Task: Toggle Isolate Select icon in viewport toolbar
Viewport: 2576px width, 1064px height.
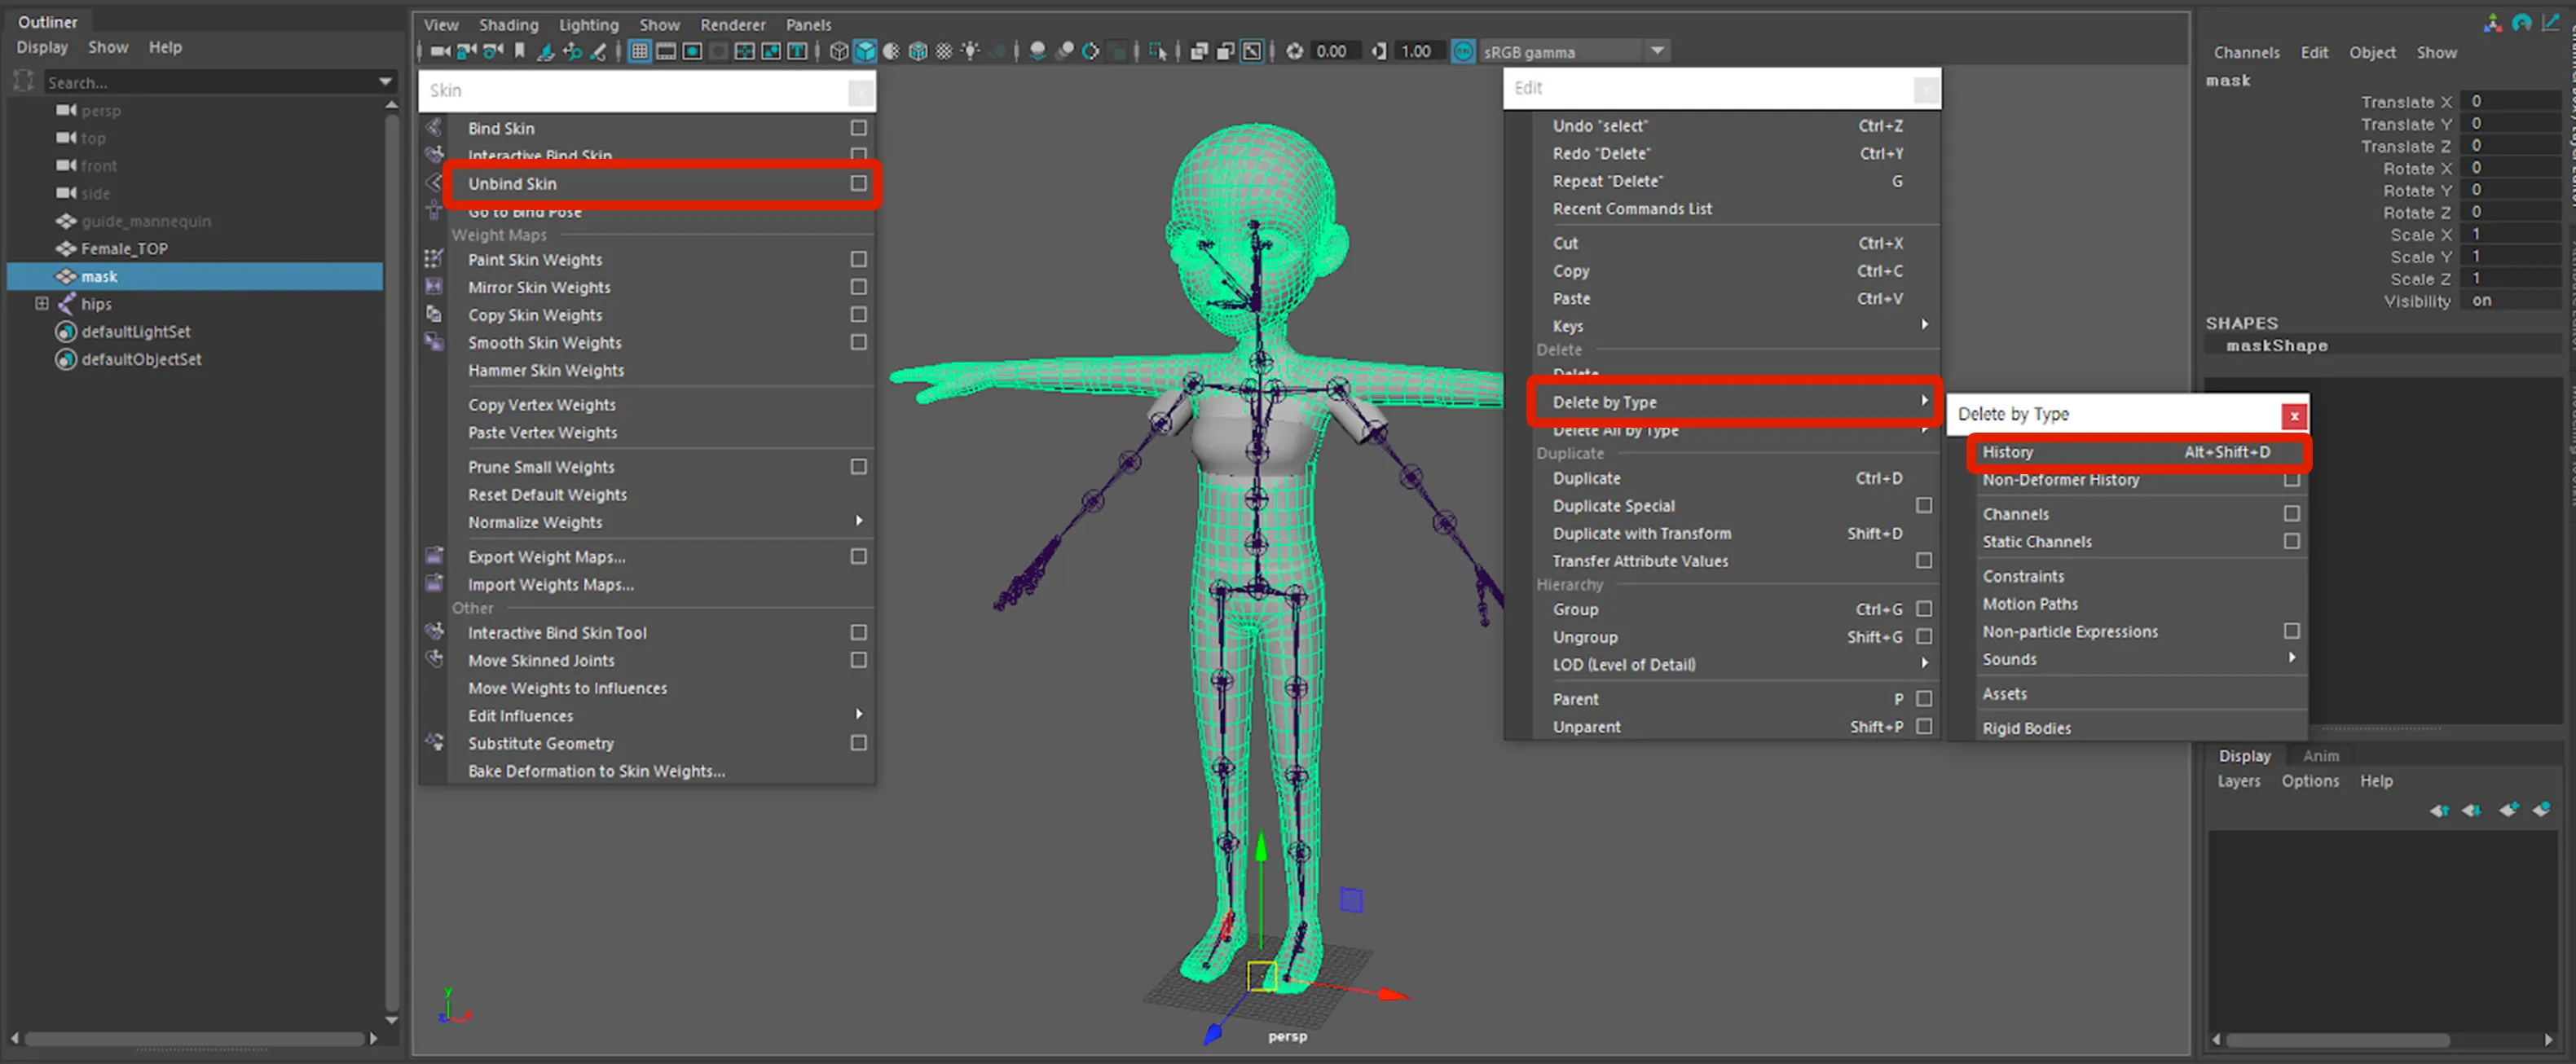Action: 1156,51
